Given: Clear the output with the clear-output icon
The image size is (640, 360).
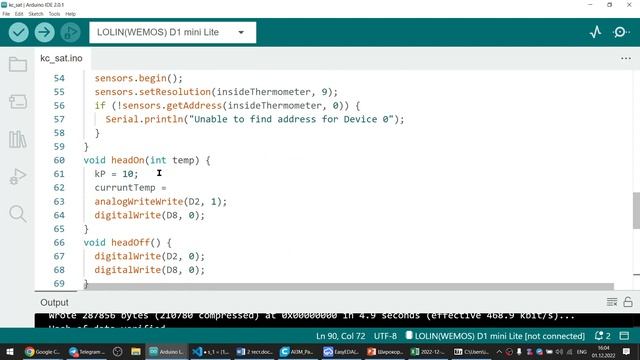Looking at the screenshot, I should 612,302.
